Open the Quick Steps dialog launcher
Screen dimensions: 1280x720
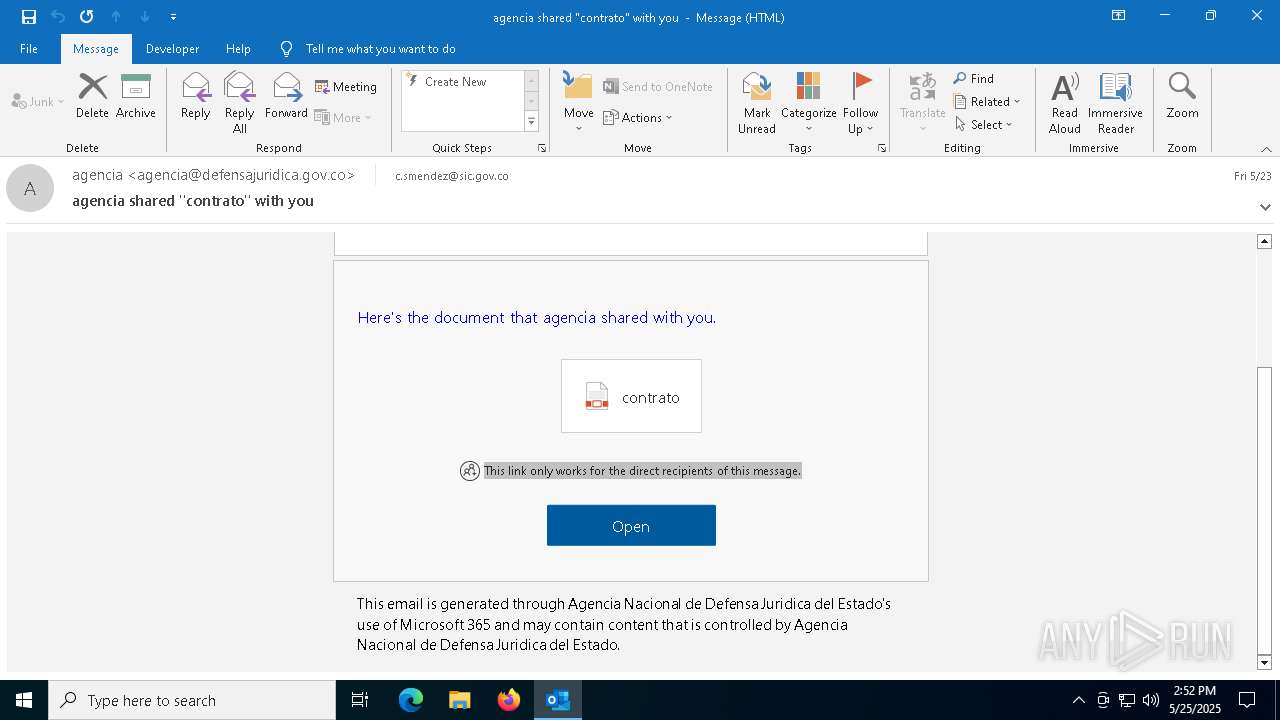[542, 148]
